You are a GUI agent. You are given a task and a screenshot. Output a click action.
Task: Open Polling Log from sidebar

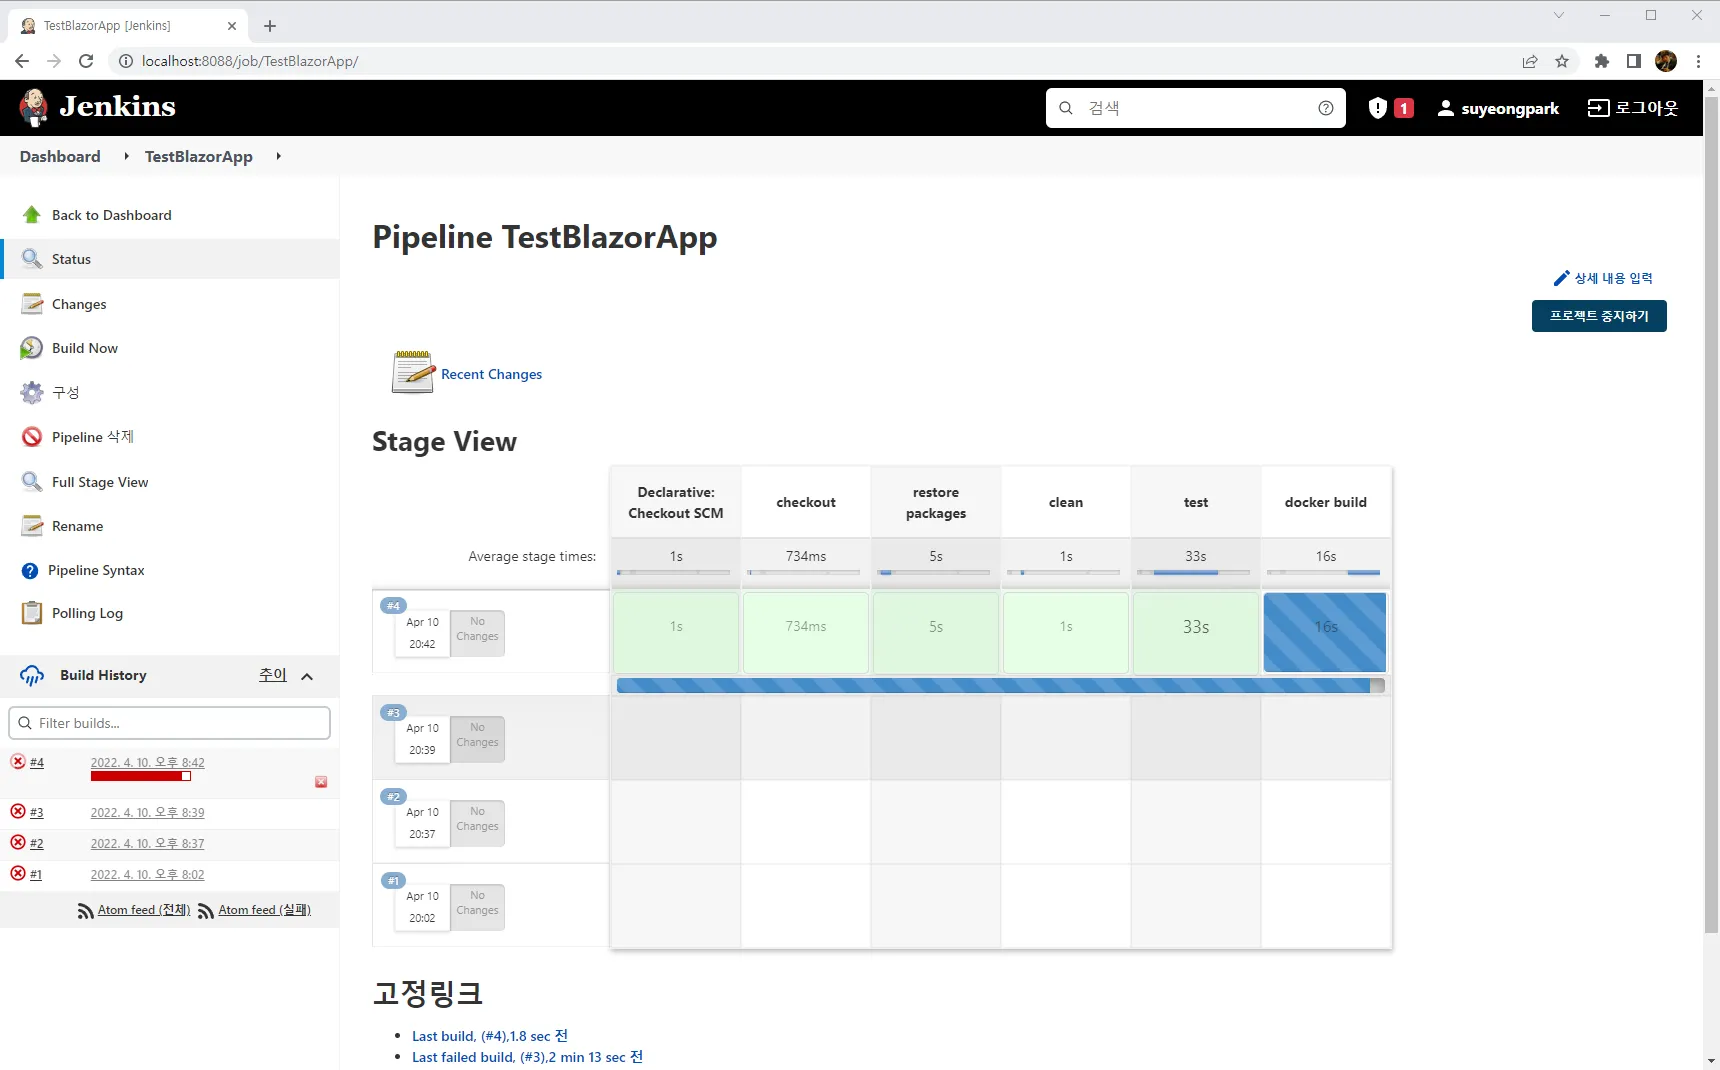(x=88, y=613)
